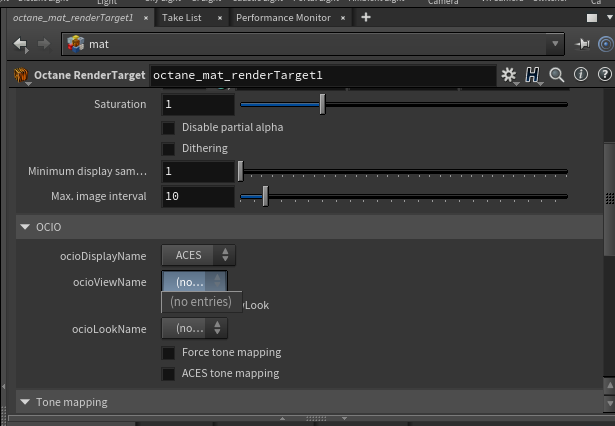
Task: Select the (no entries) menu item
Action: coord(201,302)
